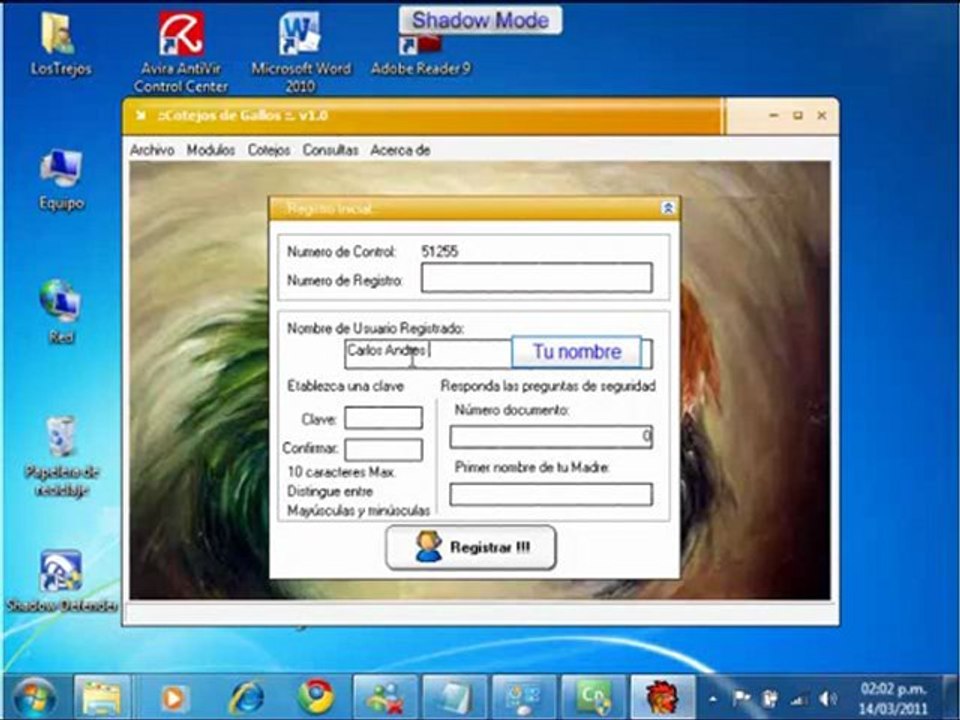
Task: Launch Shadow Defender desktop shortcut
Action: 61,582
